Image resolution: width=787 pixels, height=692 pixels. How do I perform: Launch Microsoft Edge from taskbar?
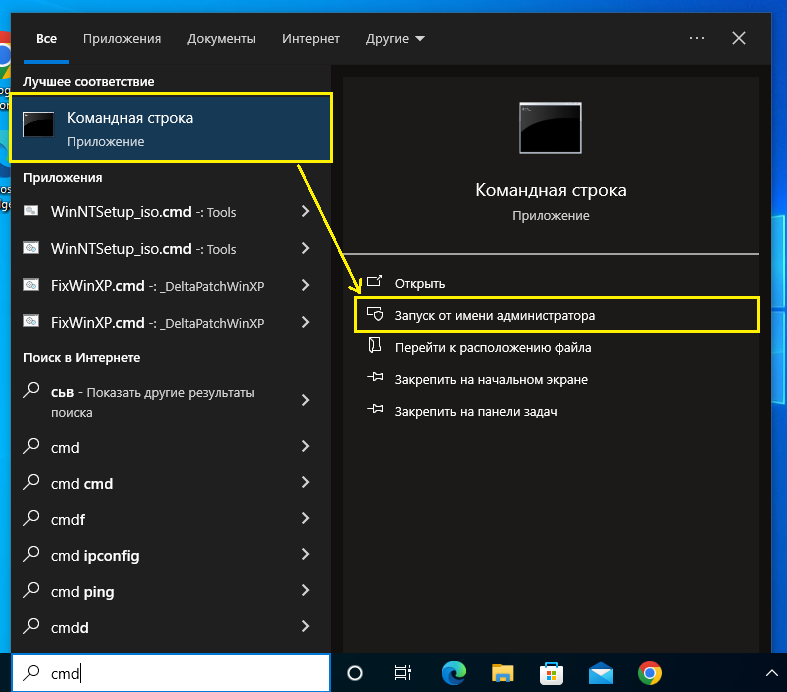pos(454,673)
